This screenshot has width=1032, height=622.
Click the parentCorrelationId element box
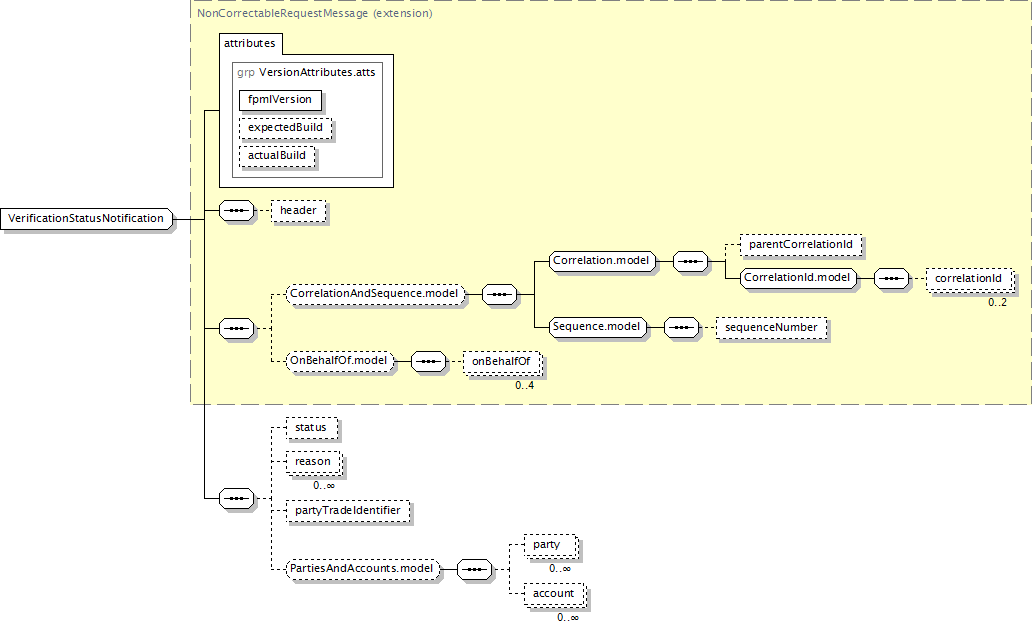[x=801, y=245]
